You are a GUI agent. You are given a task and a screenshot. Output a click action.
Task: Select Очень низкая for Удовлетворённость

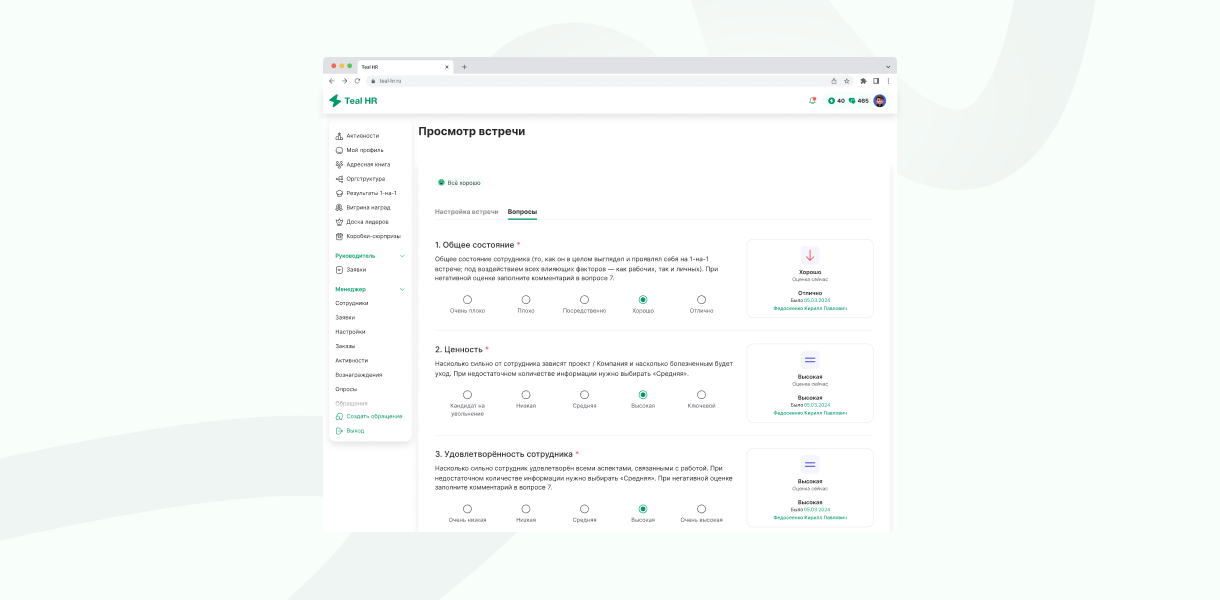(x=467, y=509)
